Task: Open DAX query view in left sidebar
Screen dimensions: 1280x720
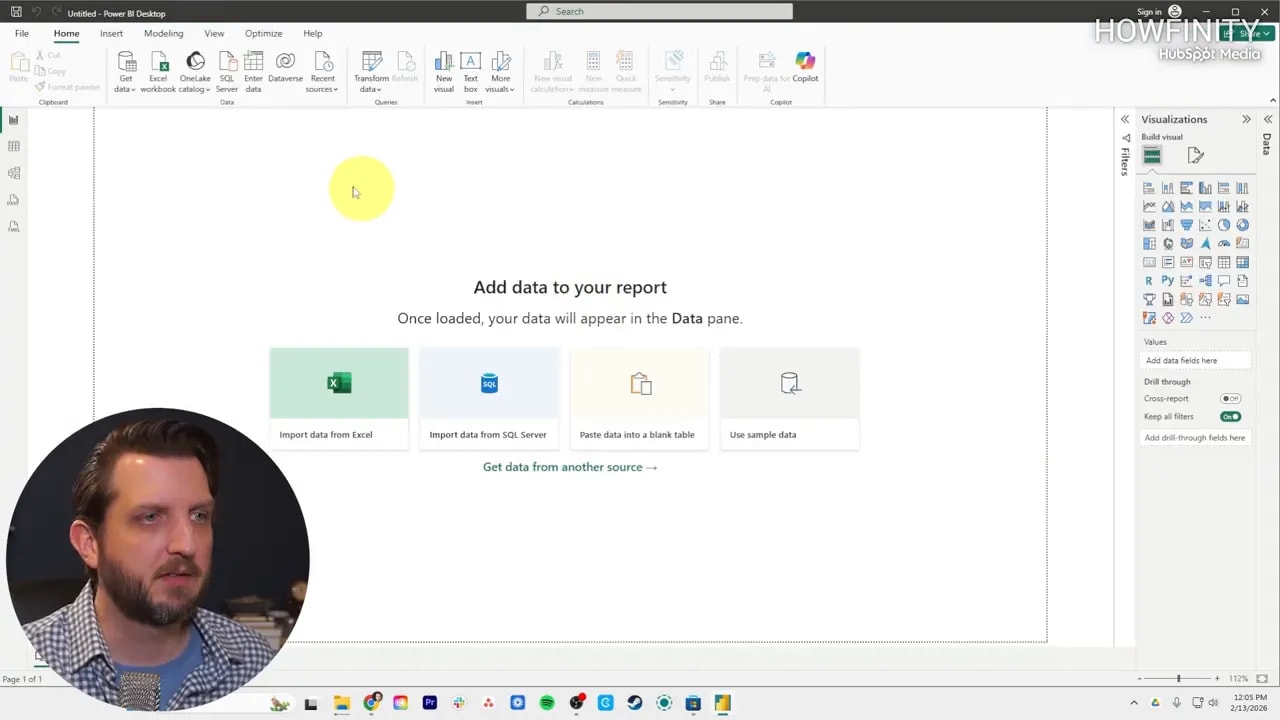Action: tap(14, 200)
